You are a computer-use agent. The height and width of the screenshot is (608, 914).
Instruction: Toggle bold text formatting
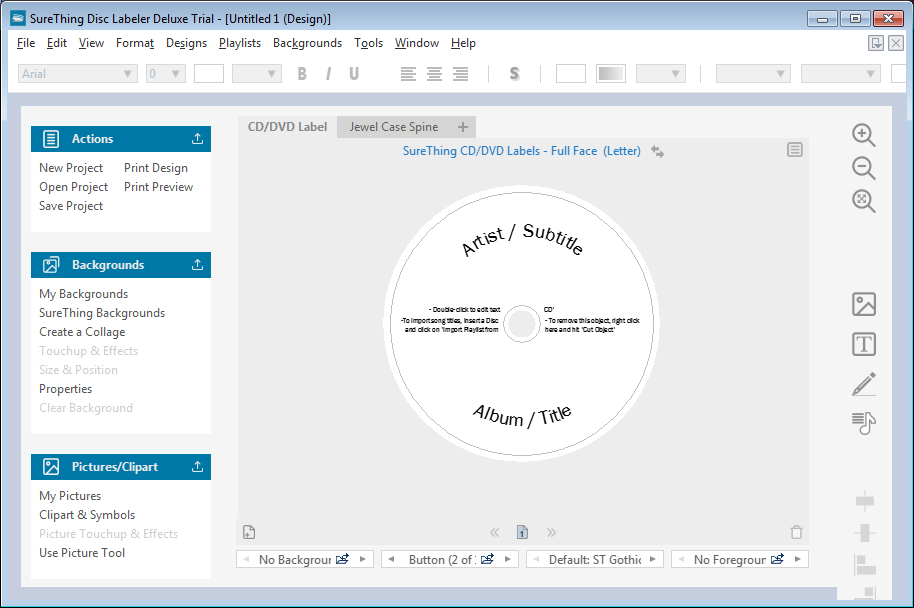(301, 73)
